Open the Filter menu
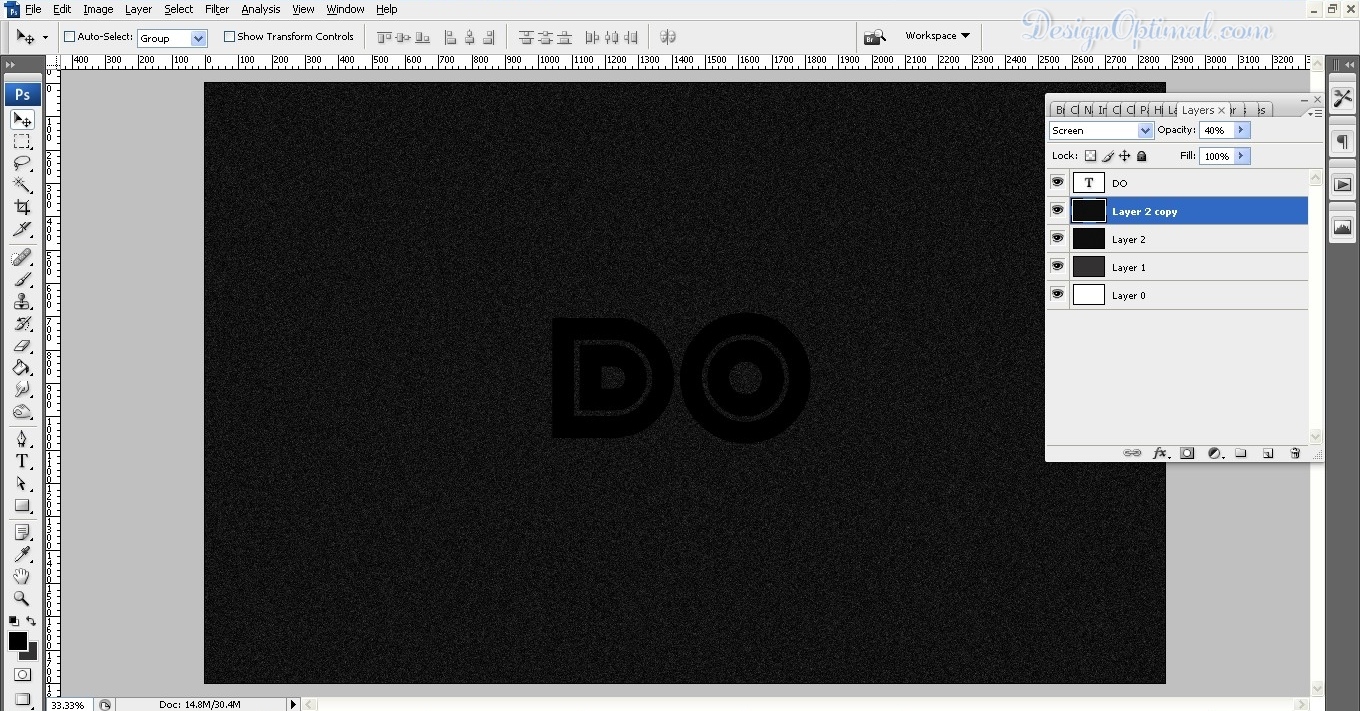Viewport: 1360px width, 711px height. (217, 9)
